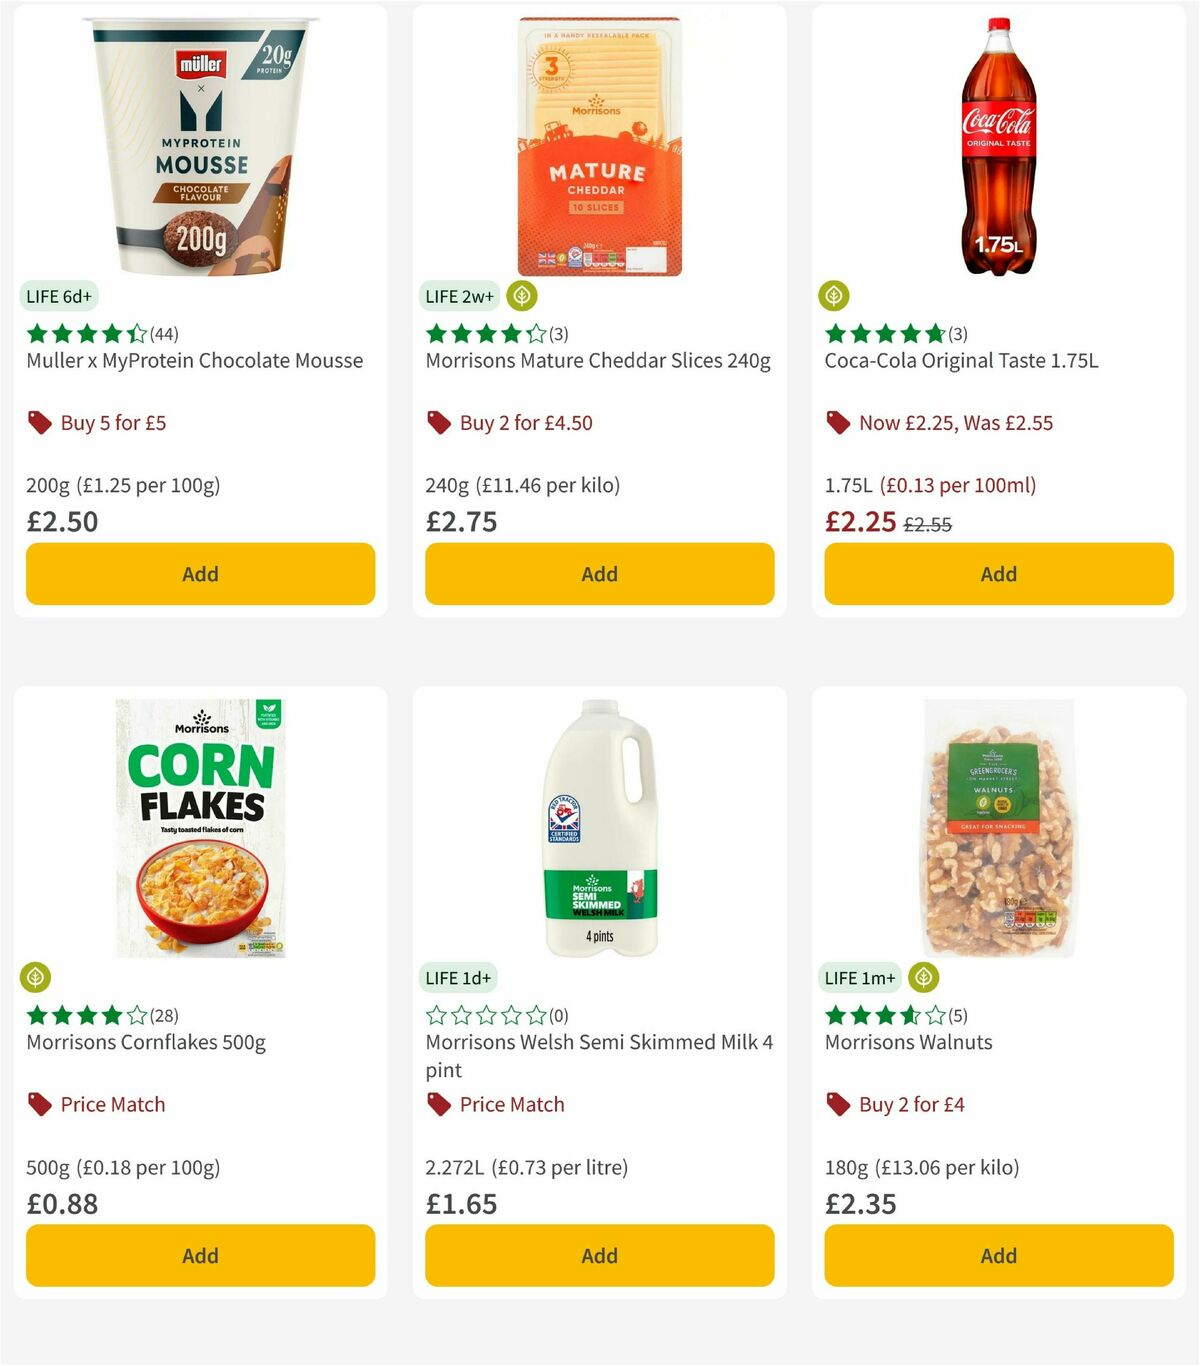Click the green leaf icon beside the Cheddar LIFE badge
Screen dimensions: 1200x1366
pos(524,296)
